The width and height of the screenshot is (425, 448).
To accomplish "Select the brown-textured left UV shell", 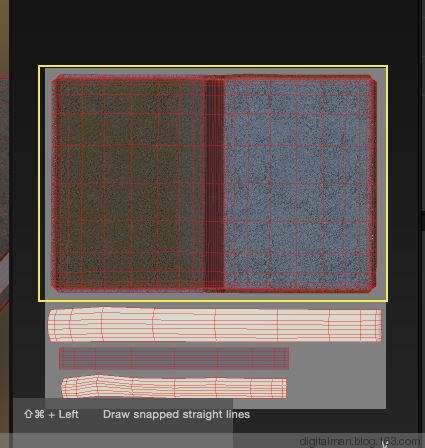I will pos(128,183).
